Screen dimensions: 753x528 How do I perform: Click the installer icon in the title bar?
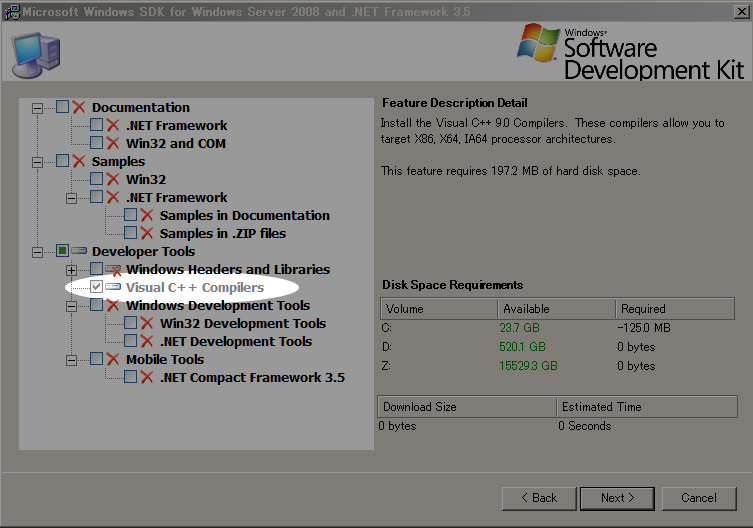point(12,12)
